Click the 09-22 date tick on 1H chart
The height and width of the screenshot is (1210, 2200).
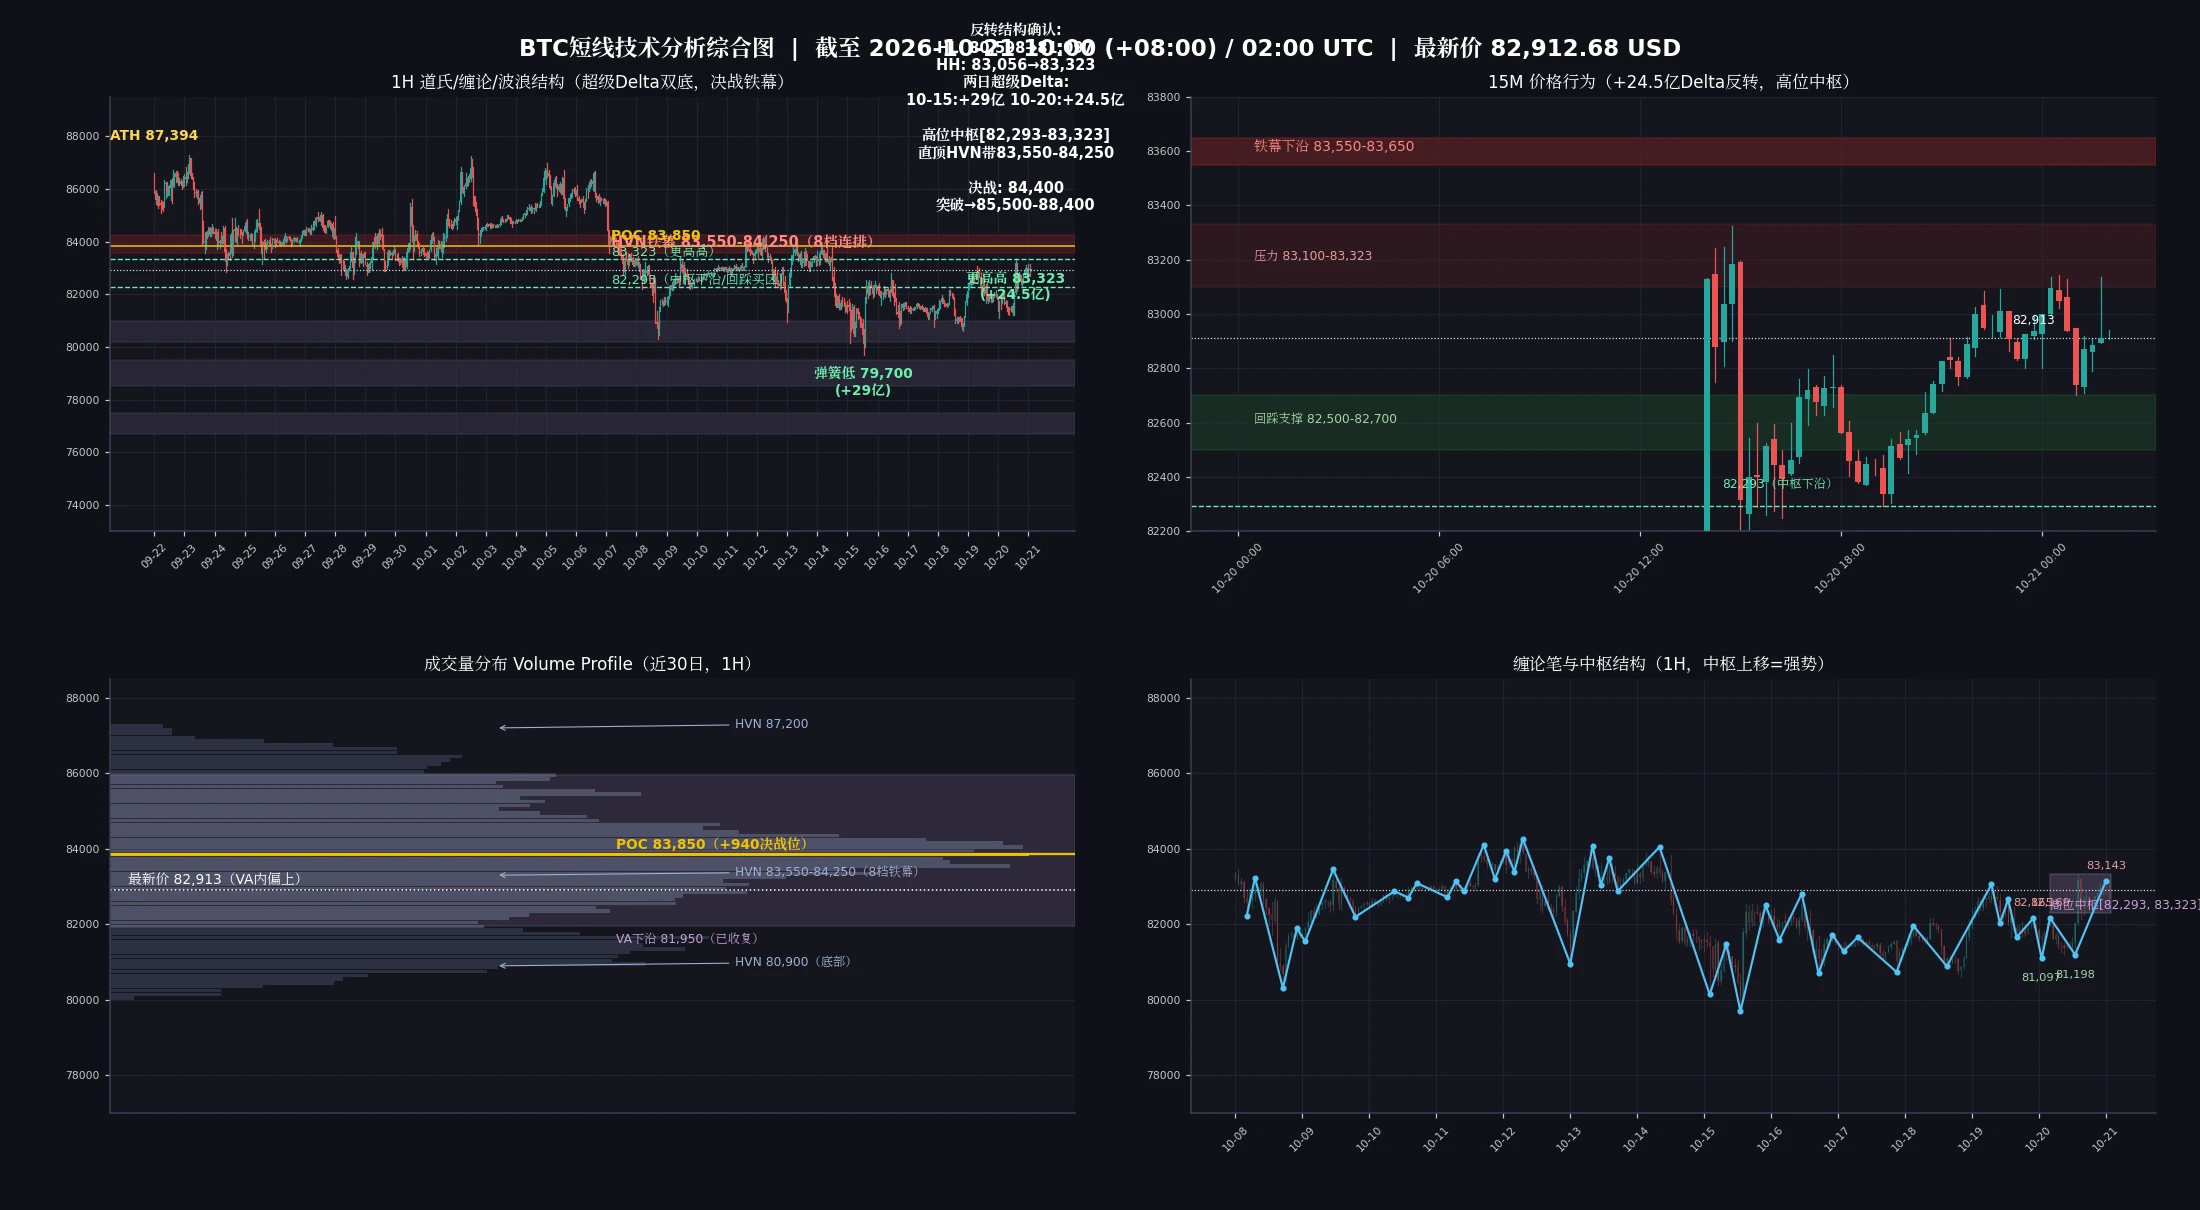point(153,557)
